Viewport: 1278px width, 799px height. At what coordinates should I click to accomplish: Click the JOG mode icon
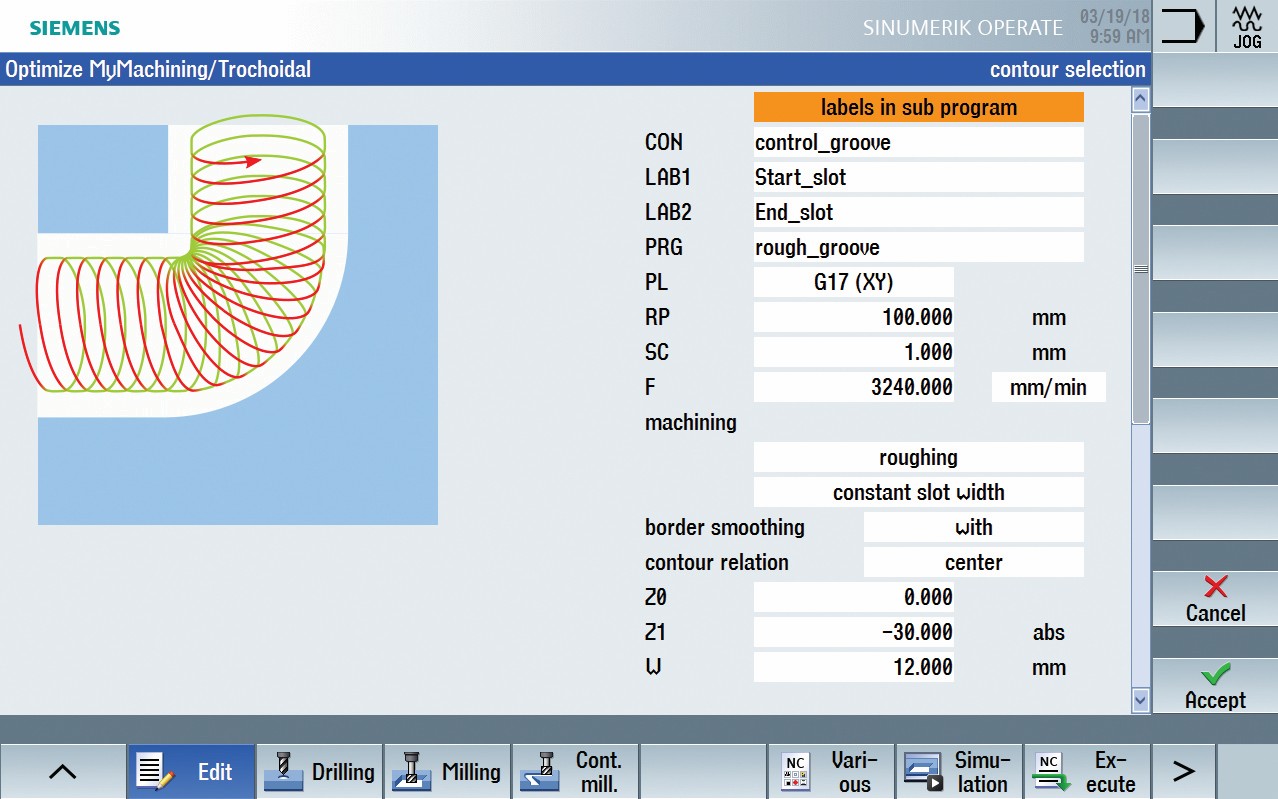(1246, 26)
